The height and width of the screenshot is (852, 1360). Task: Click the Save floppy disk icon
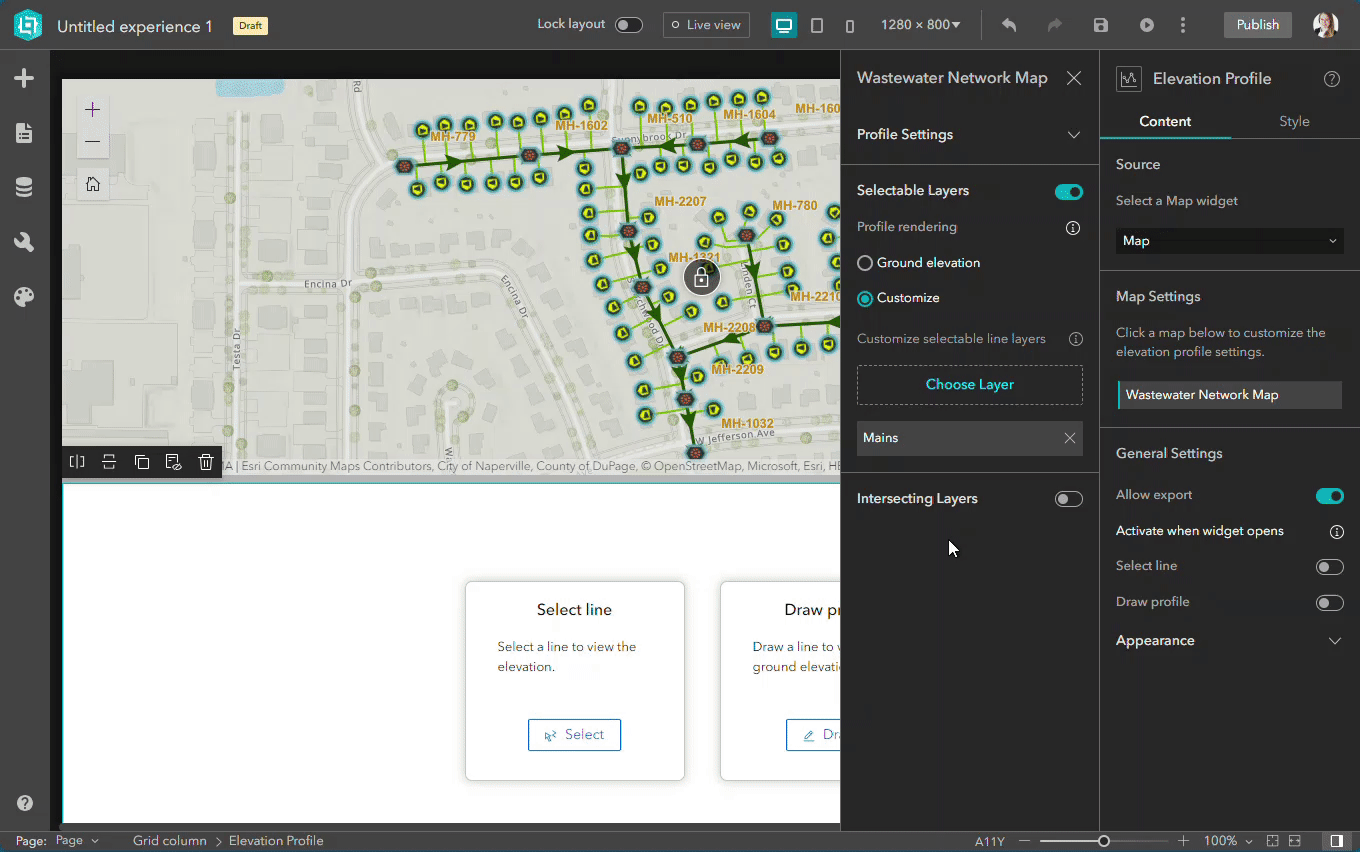point(1101,25)
